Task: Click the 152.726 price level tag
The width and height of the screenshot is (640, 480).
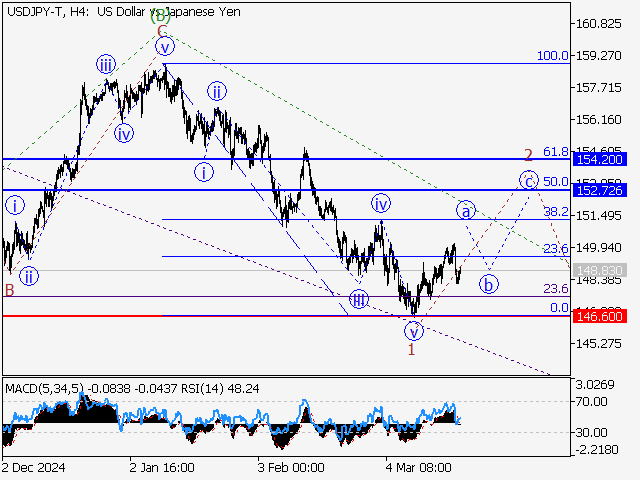Action: (x=599, y=190)
